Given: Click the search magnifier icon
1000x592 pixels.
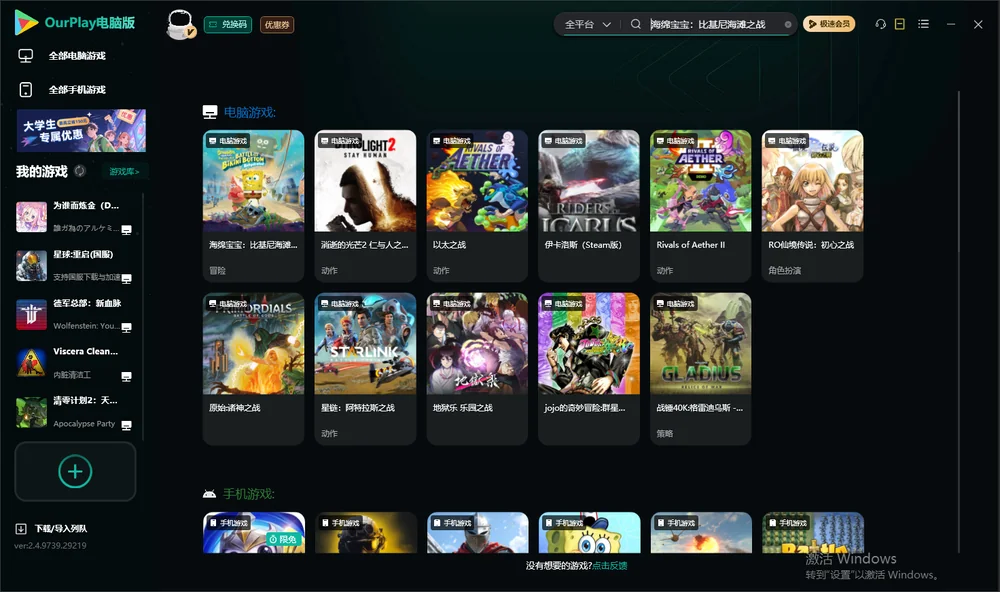Looking at the screenshot, I should [x=635, y=24].
